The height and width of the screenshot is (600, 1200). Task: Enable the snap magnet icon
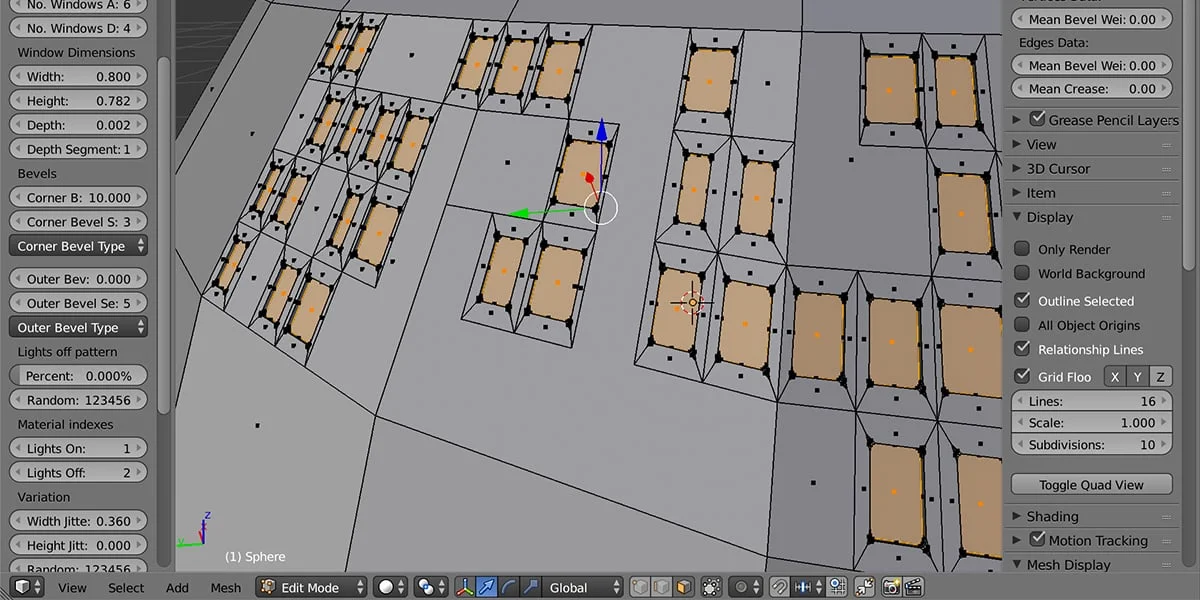click(781, 587)
